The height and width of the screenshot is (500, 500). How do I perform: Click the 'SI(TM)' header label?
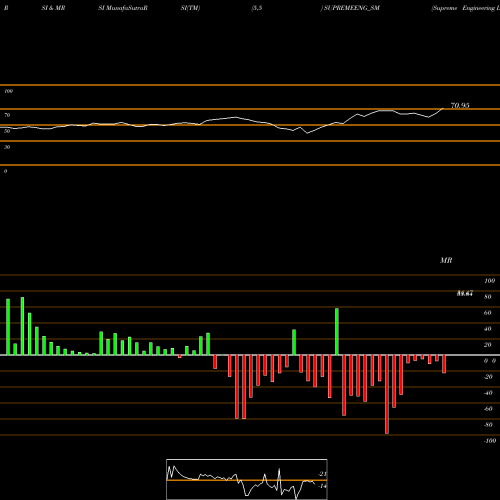click(190, 8)
